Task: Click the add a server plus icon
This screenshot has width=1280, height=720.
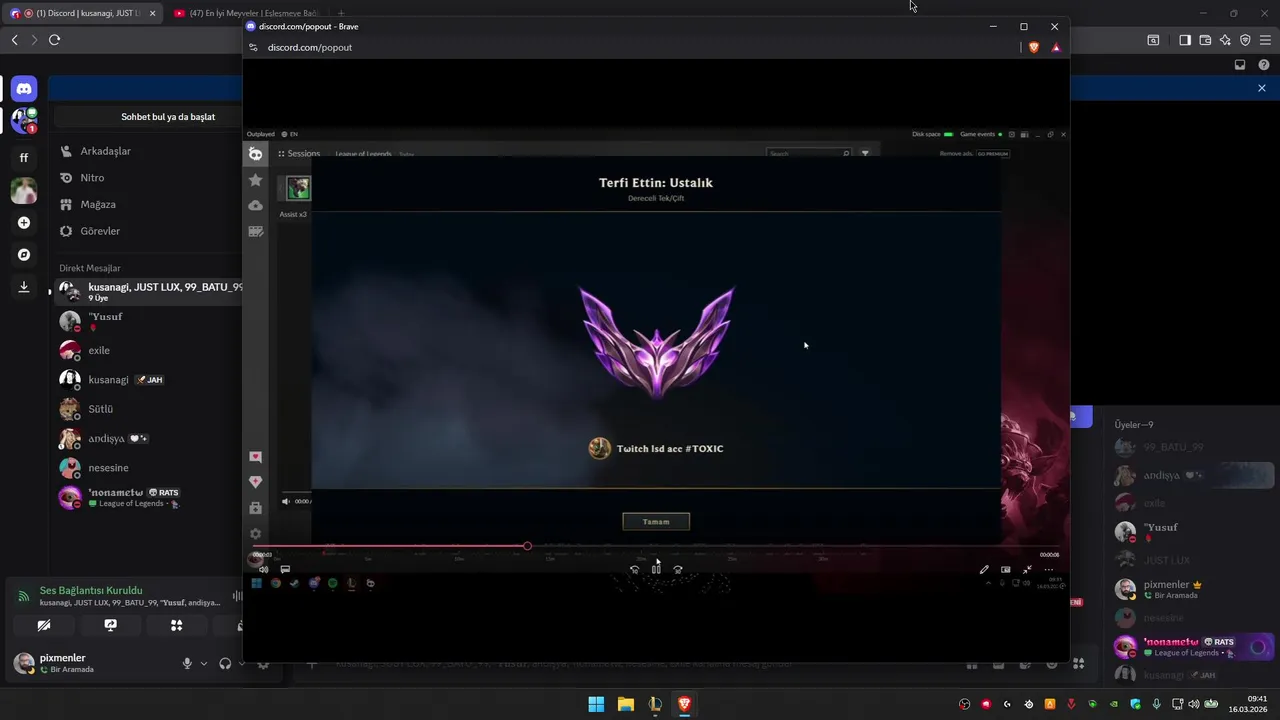Action: 24,223
